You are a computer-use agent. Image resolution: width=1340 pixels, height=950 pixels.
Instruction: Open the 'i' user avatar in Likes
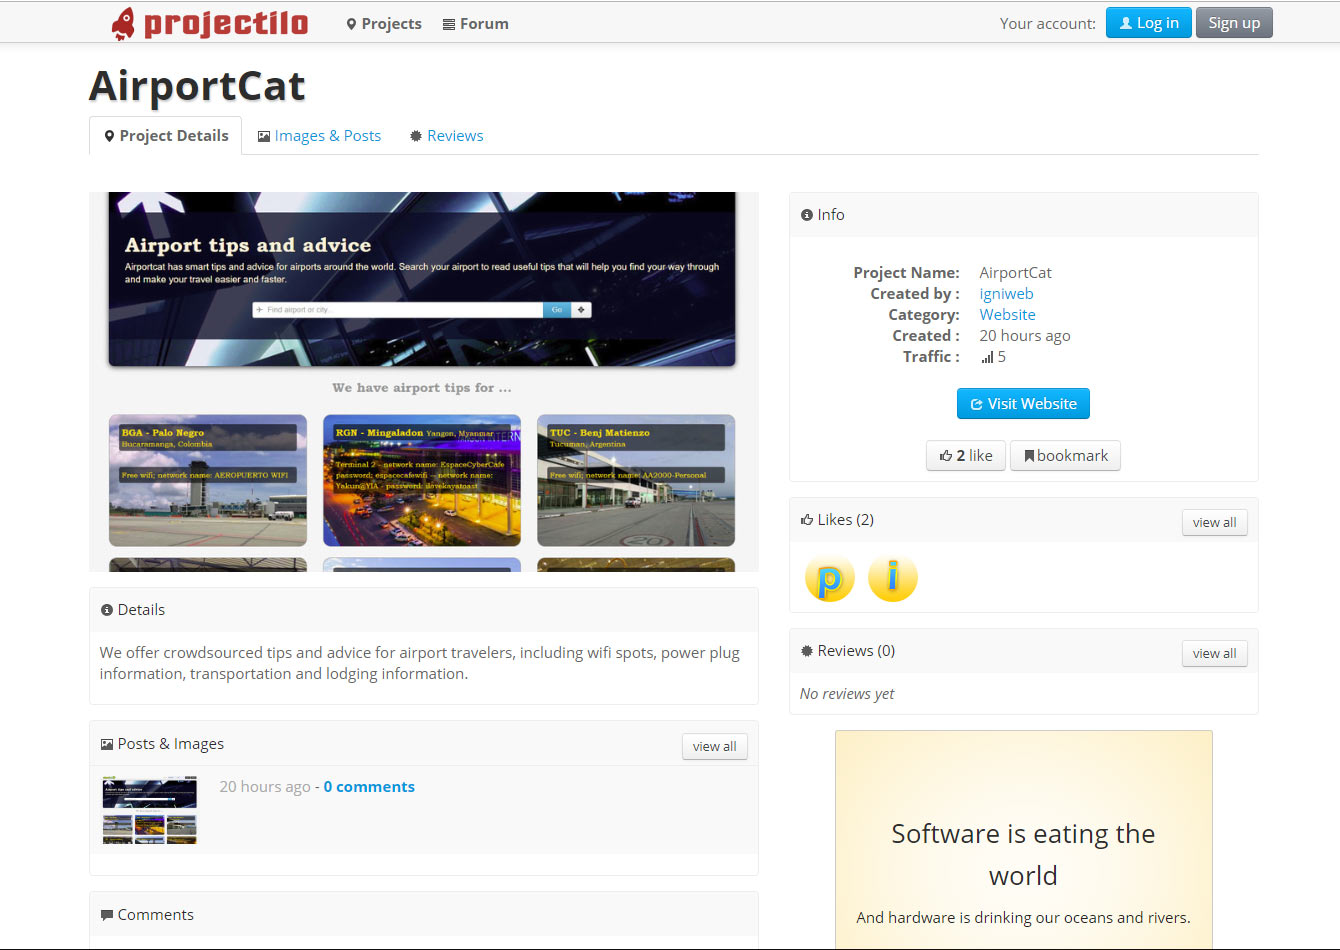[x=893, y=578]
